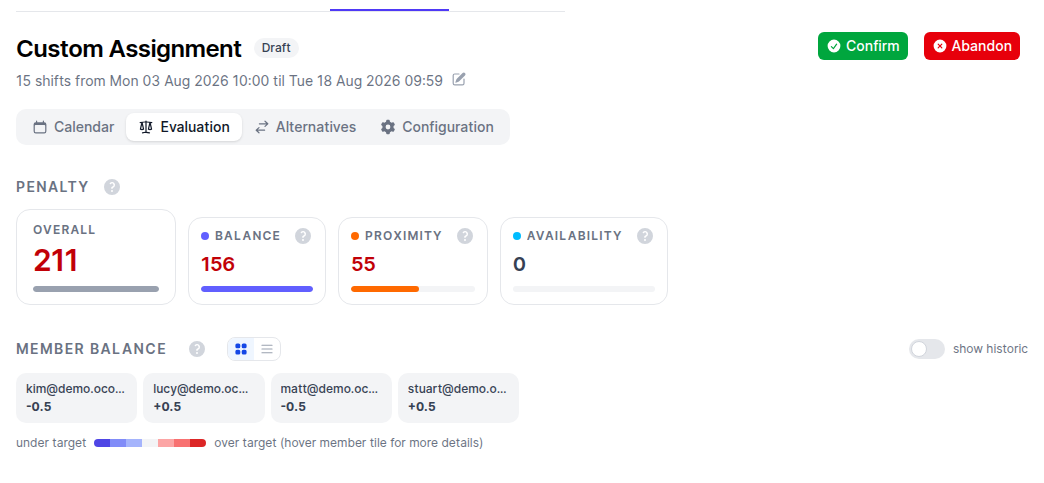The image size is (1044, 483).
Task: Click the edit pencil icon beside shift dates
Action: click(459, 80)
